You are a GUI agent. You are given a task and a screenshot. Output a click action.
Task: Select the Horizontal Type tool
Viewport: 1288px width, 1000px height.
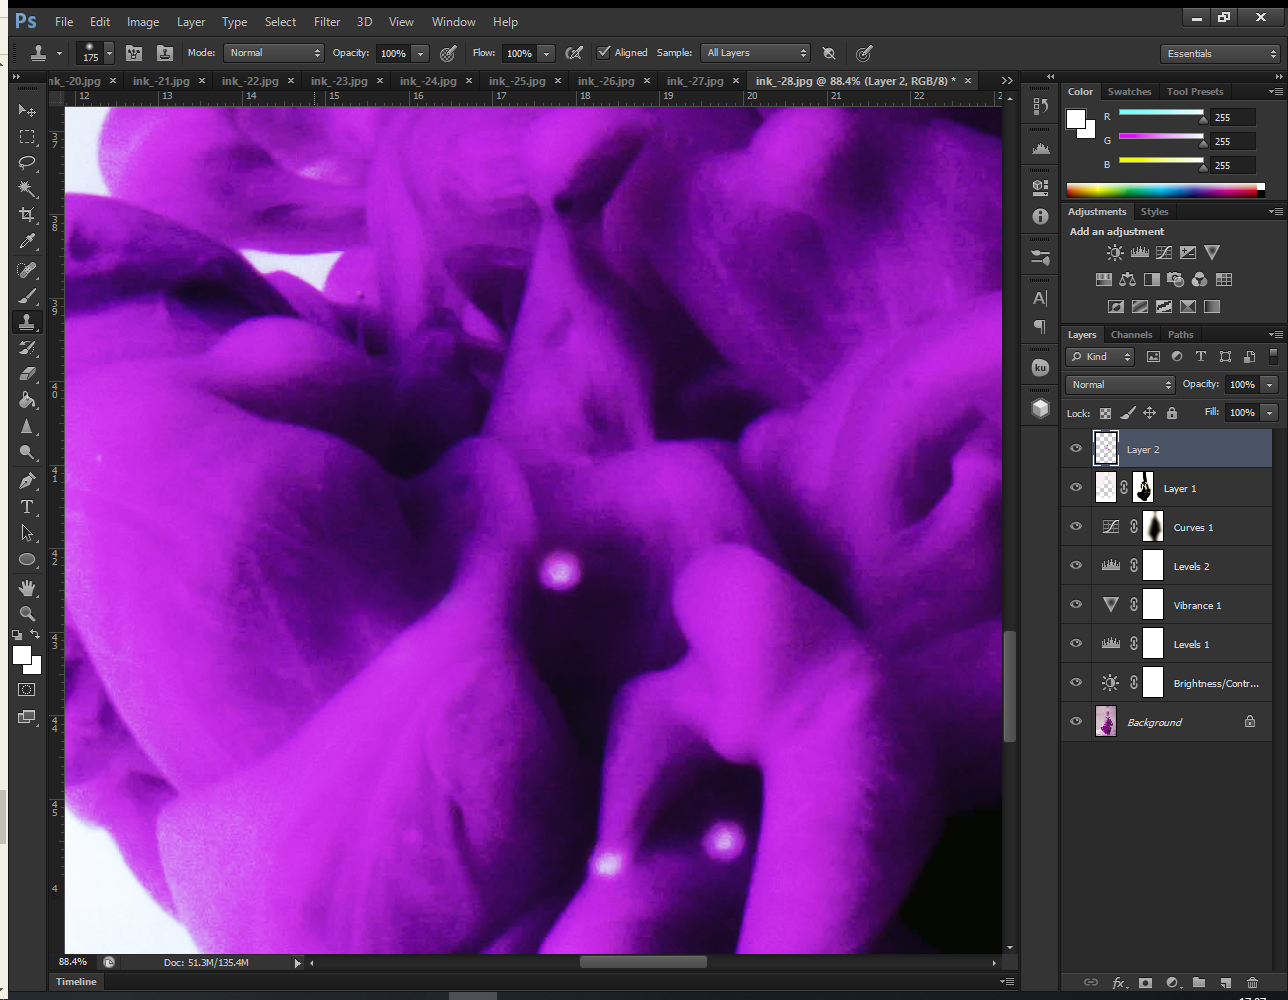[x=27, y=507]
